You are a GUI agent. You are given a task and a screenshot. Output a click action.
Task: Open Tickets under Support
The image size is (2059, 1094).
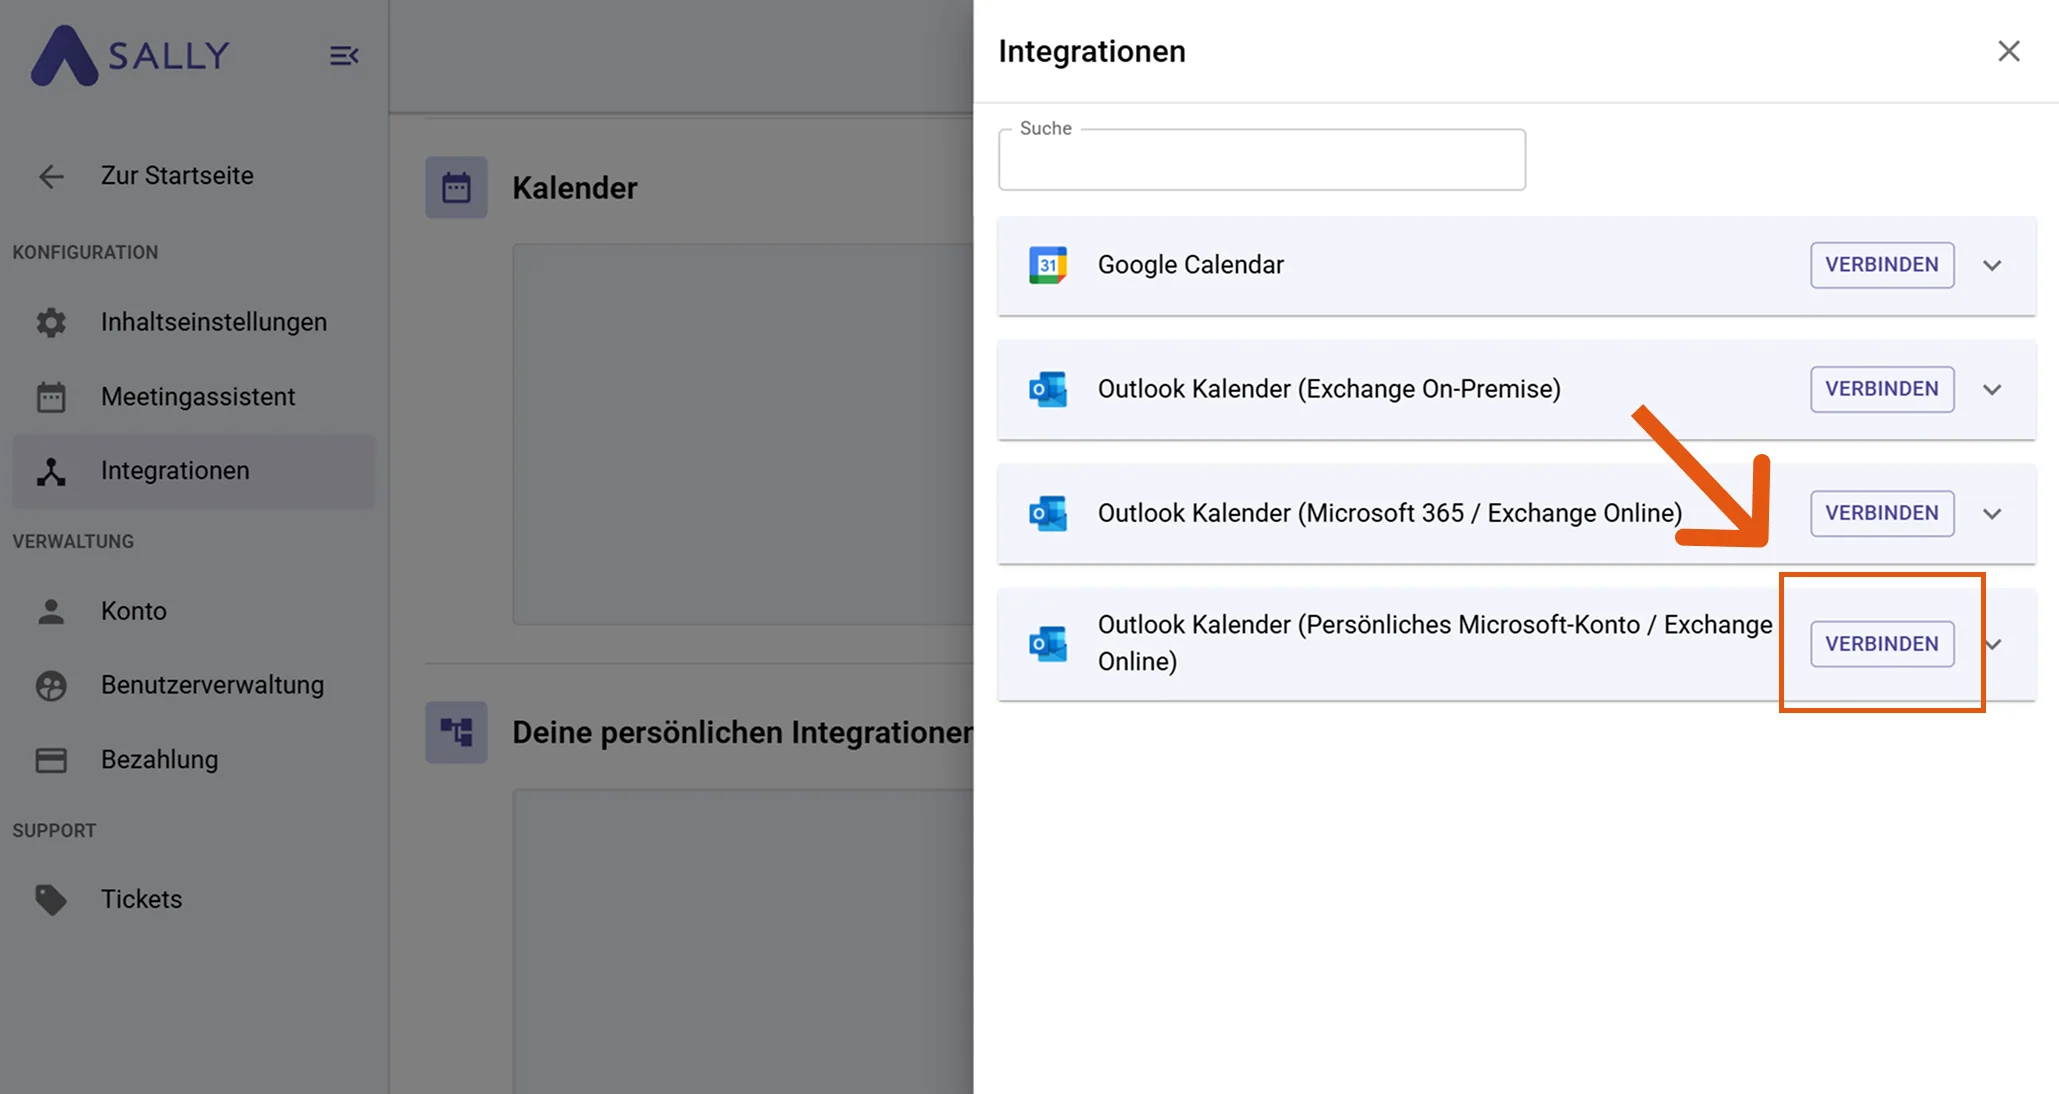point(194,900)
